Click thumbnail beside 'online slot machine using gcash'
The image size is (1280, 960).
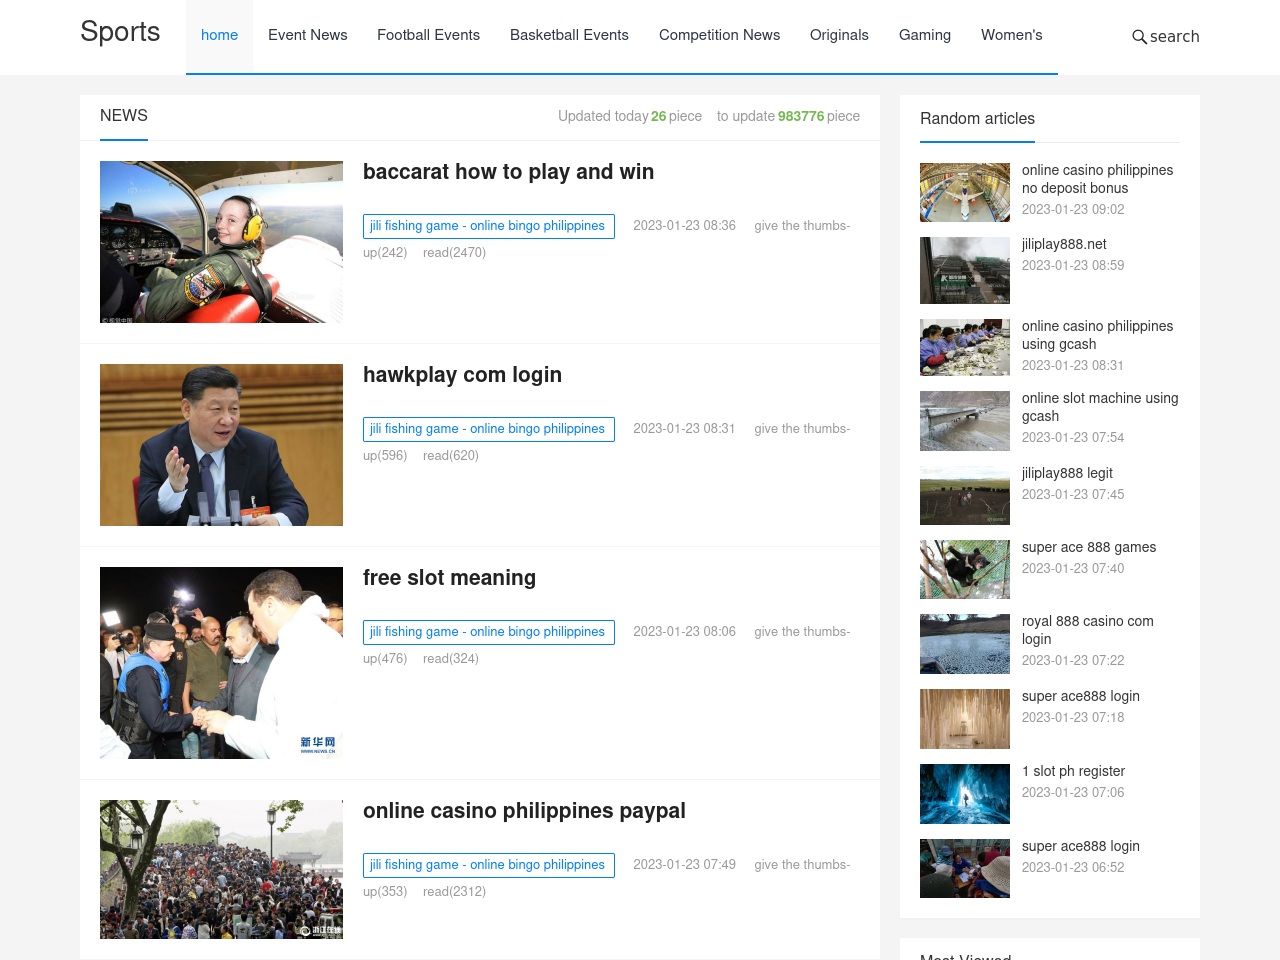[x=965, y=421]
